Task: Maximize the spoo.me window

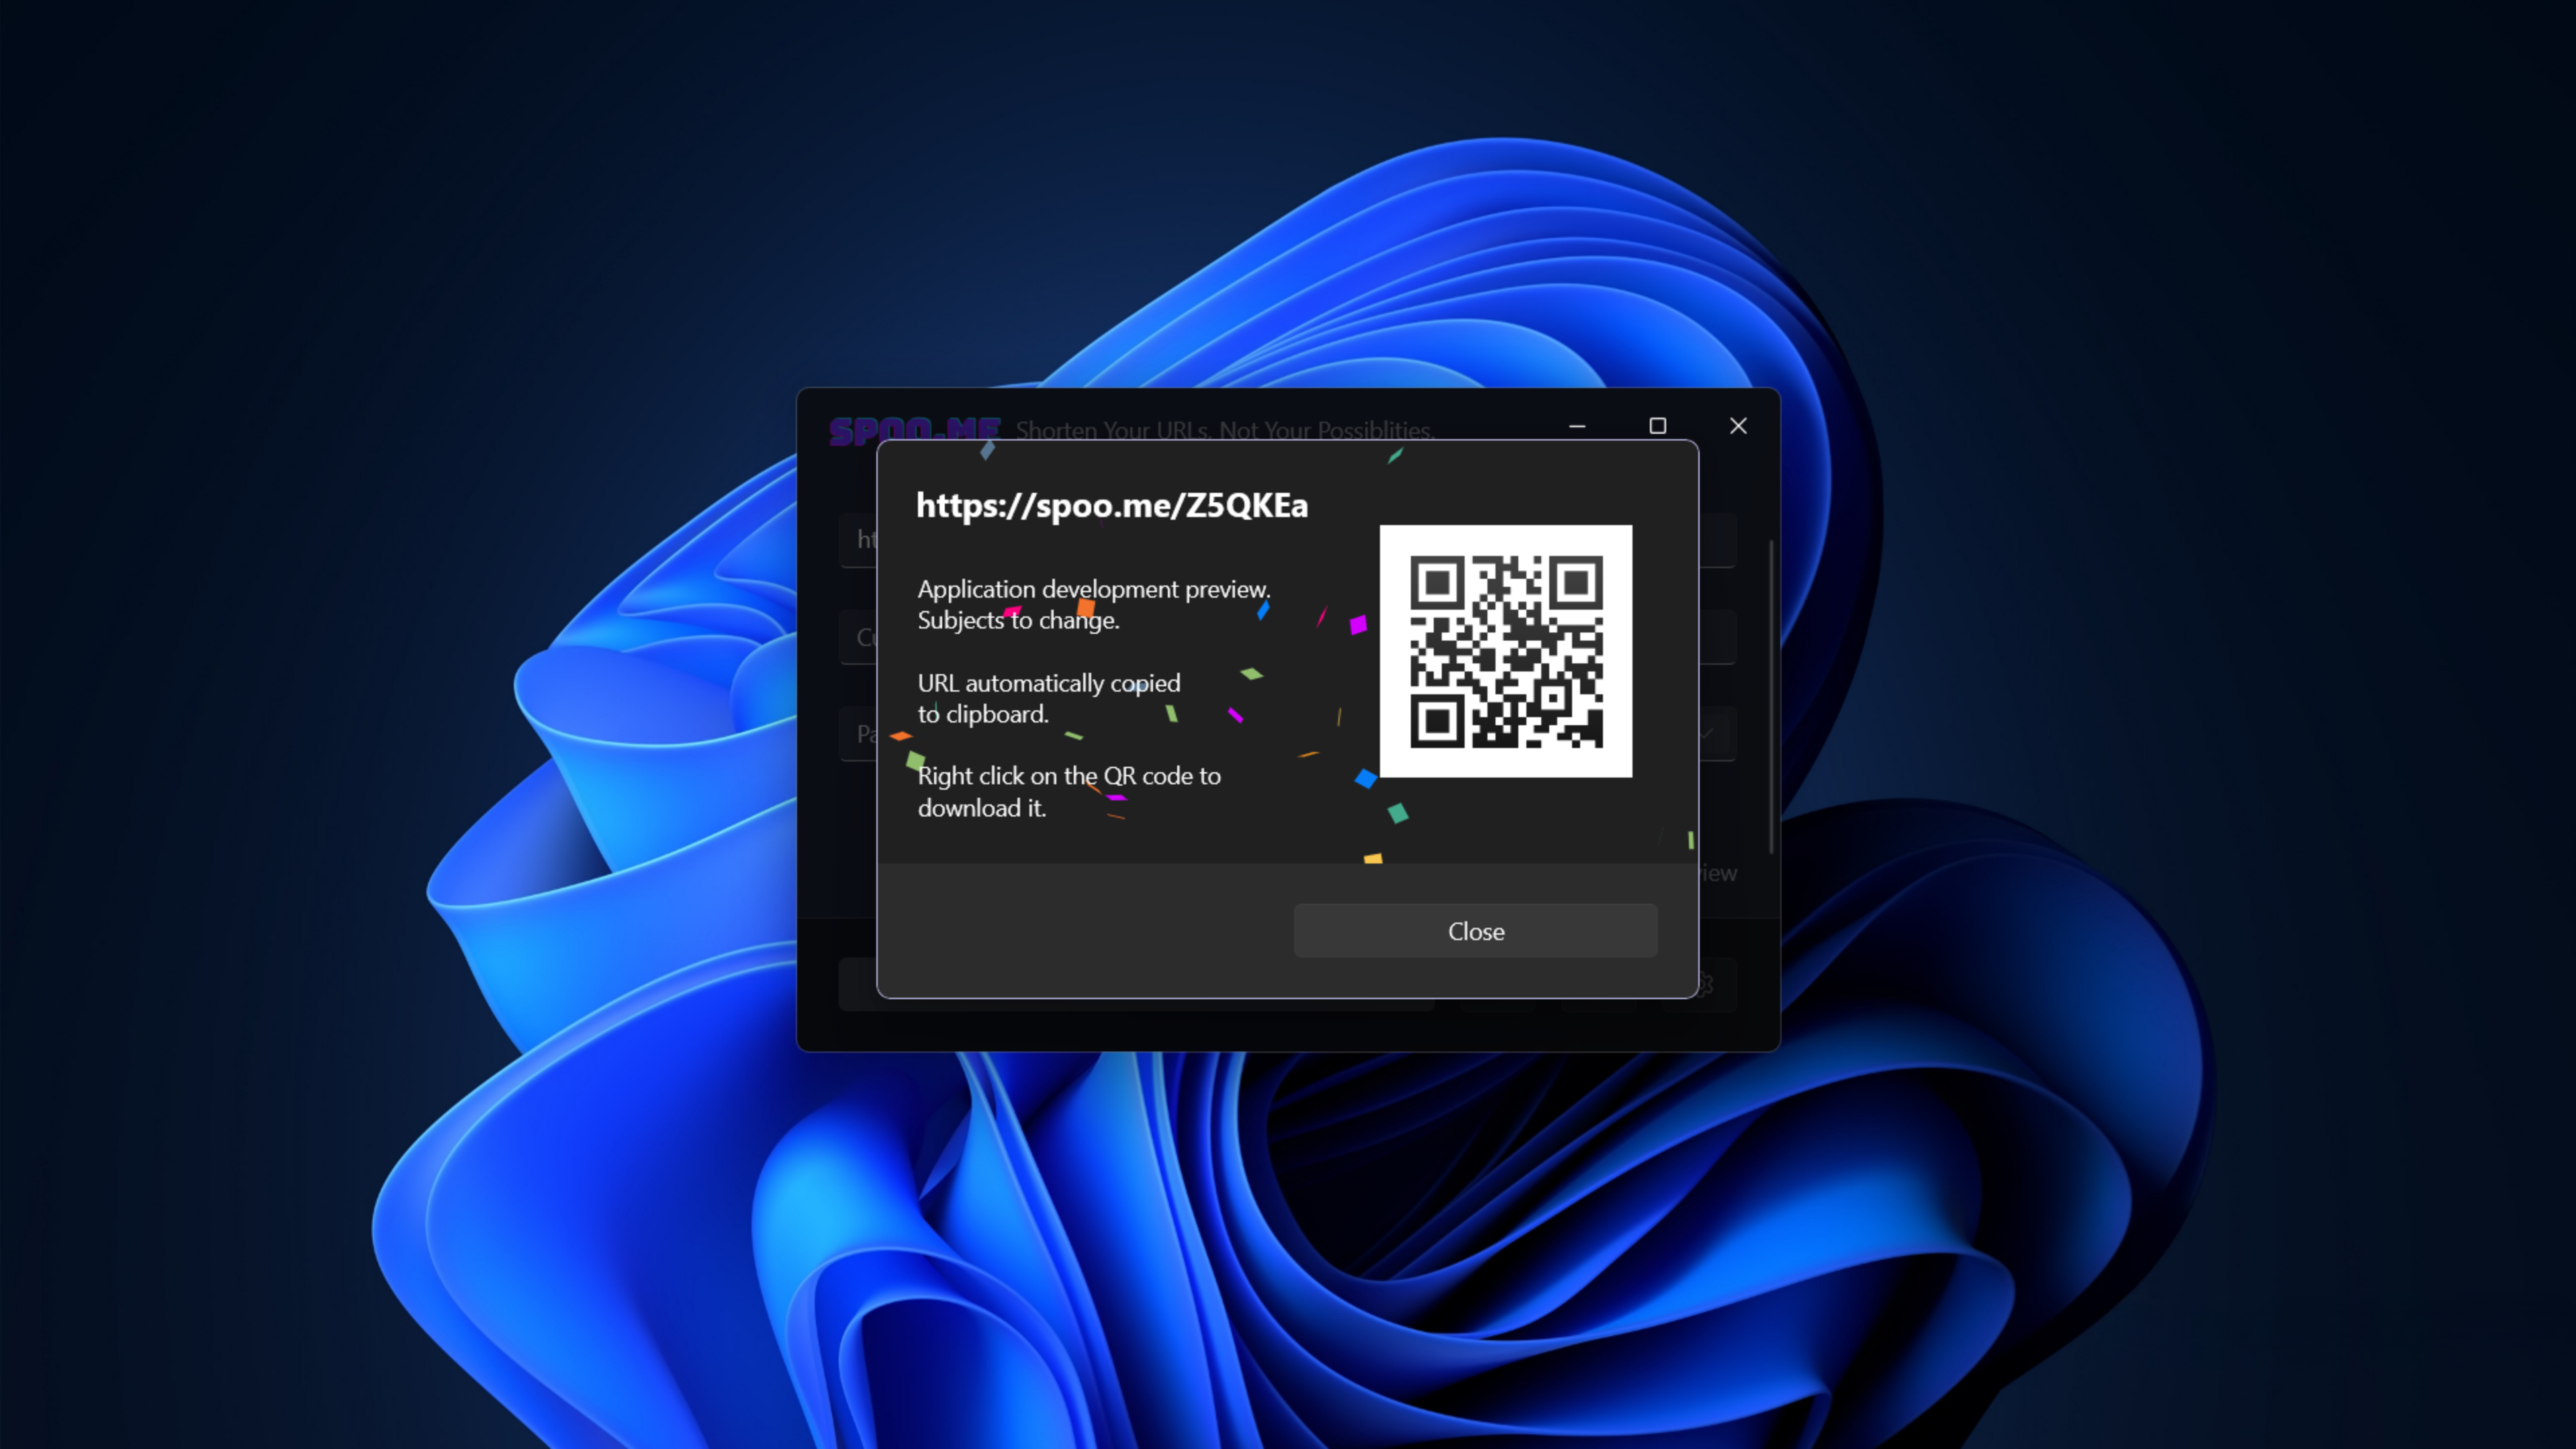Action: (1658, 426)
